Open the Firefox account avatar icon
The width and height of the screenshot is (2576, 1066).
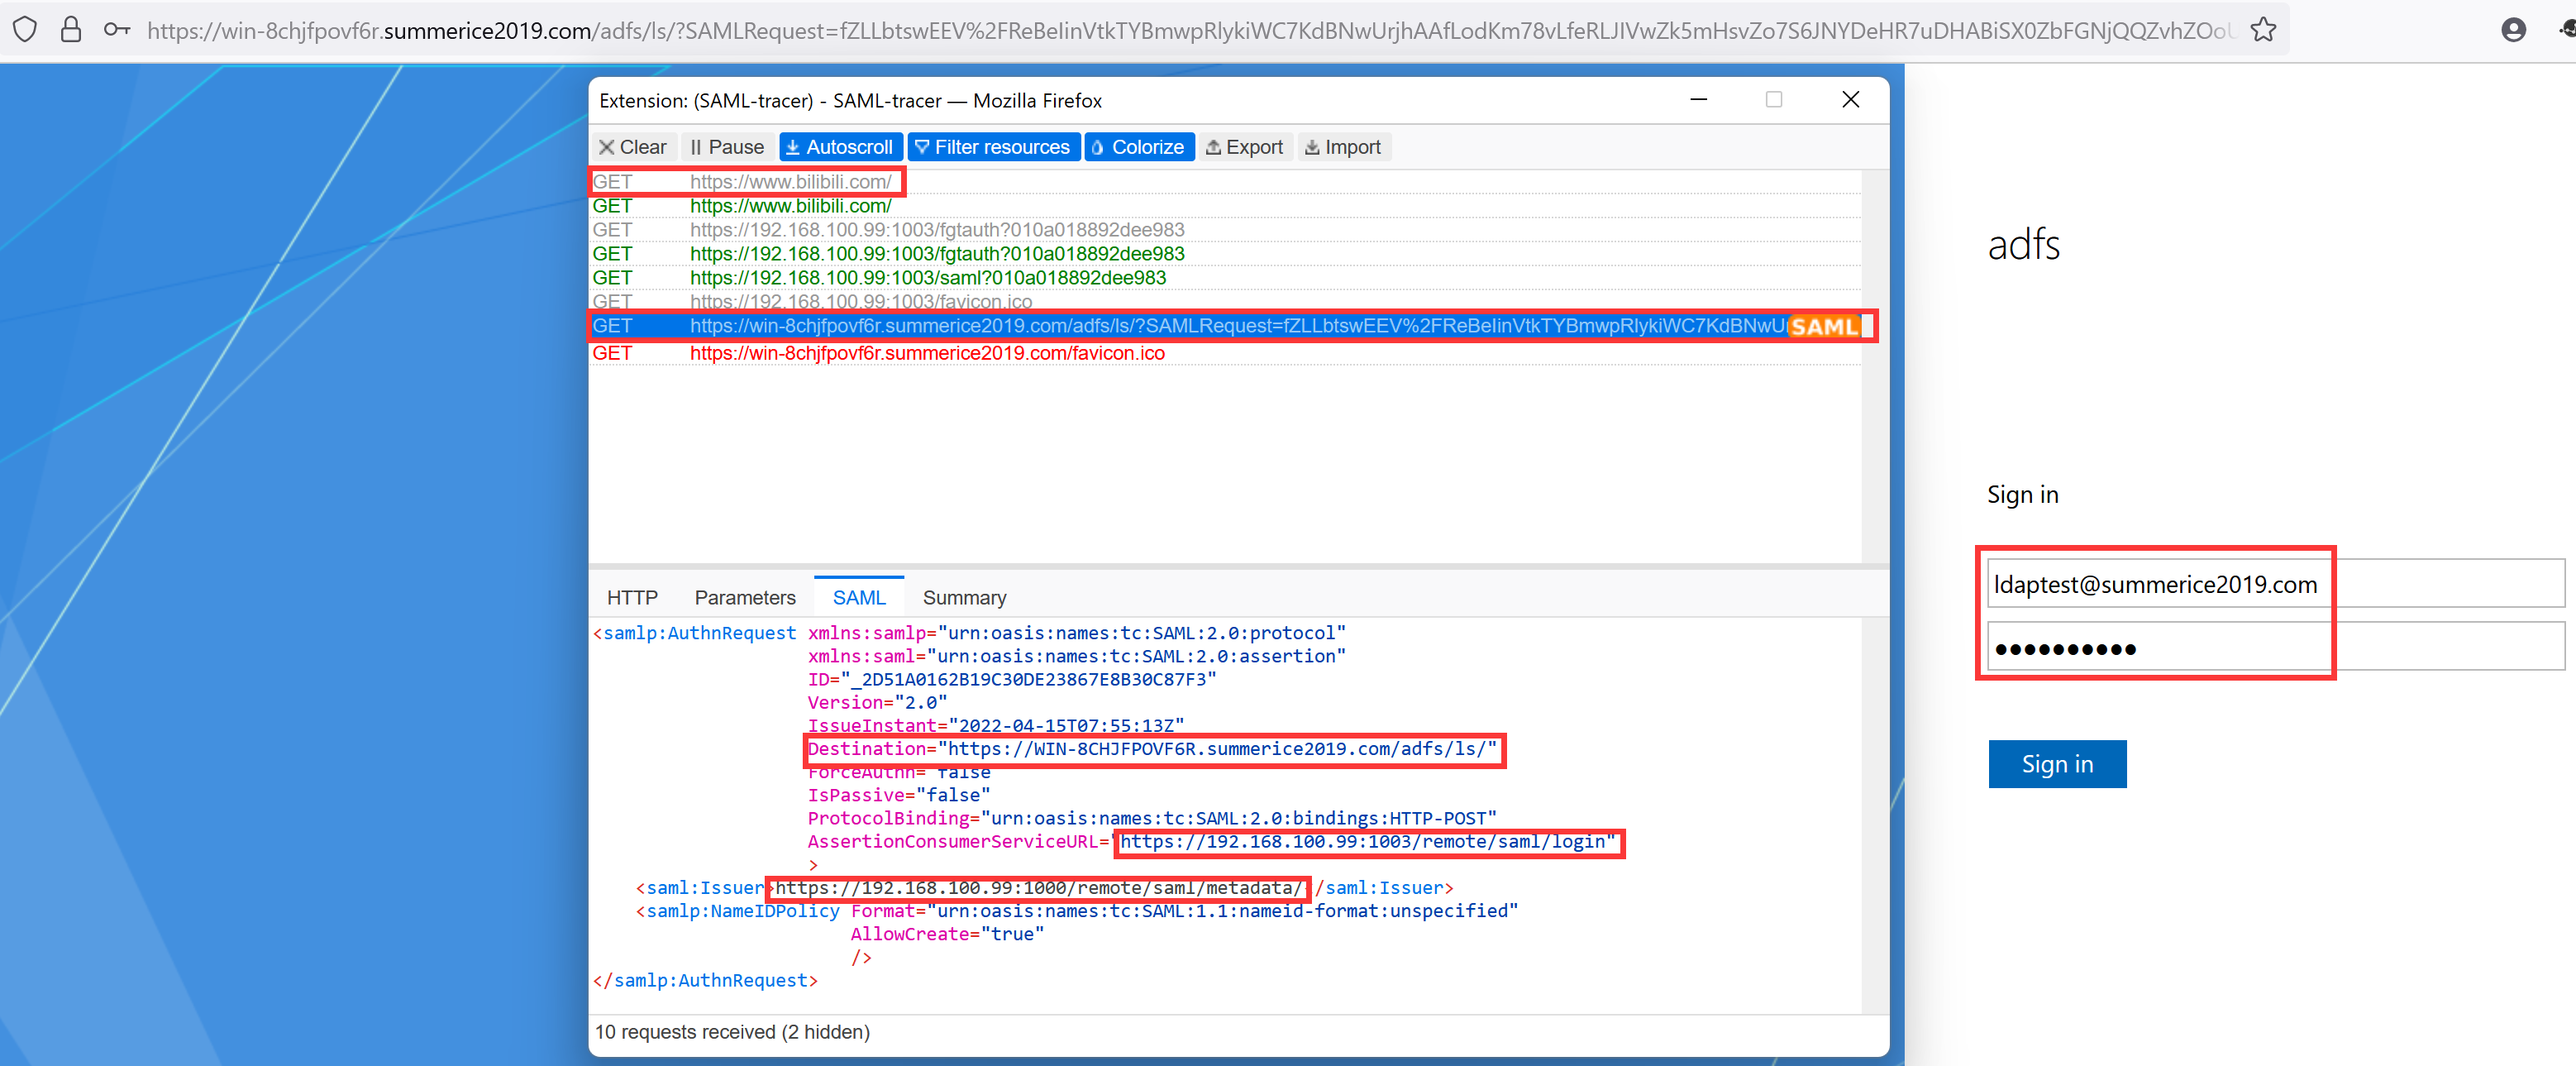(x=2513, y=30)
